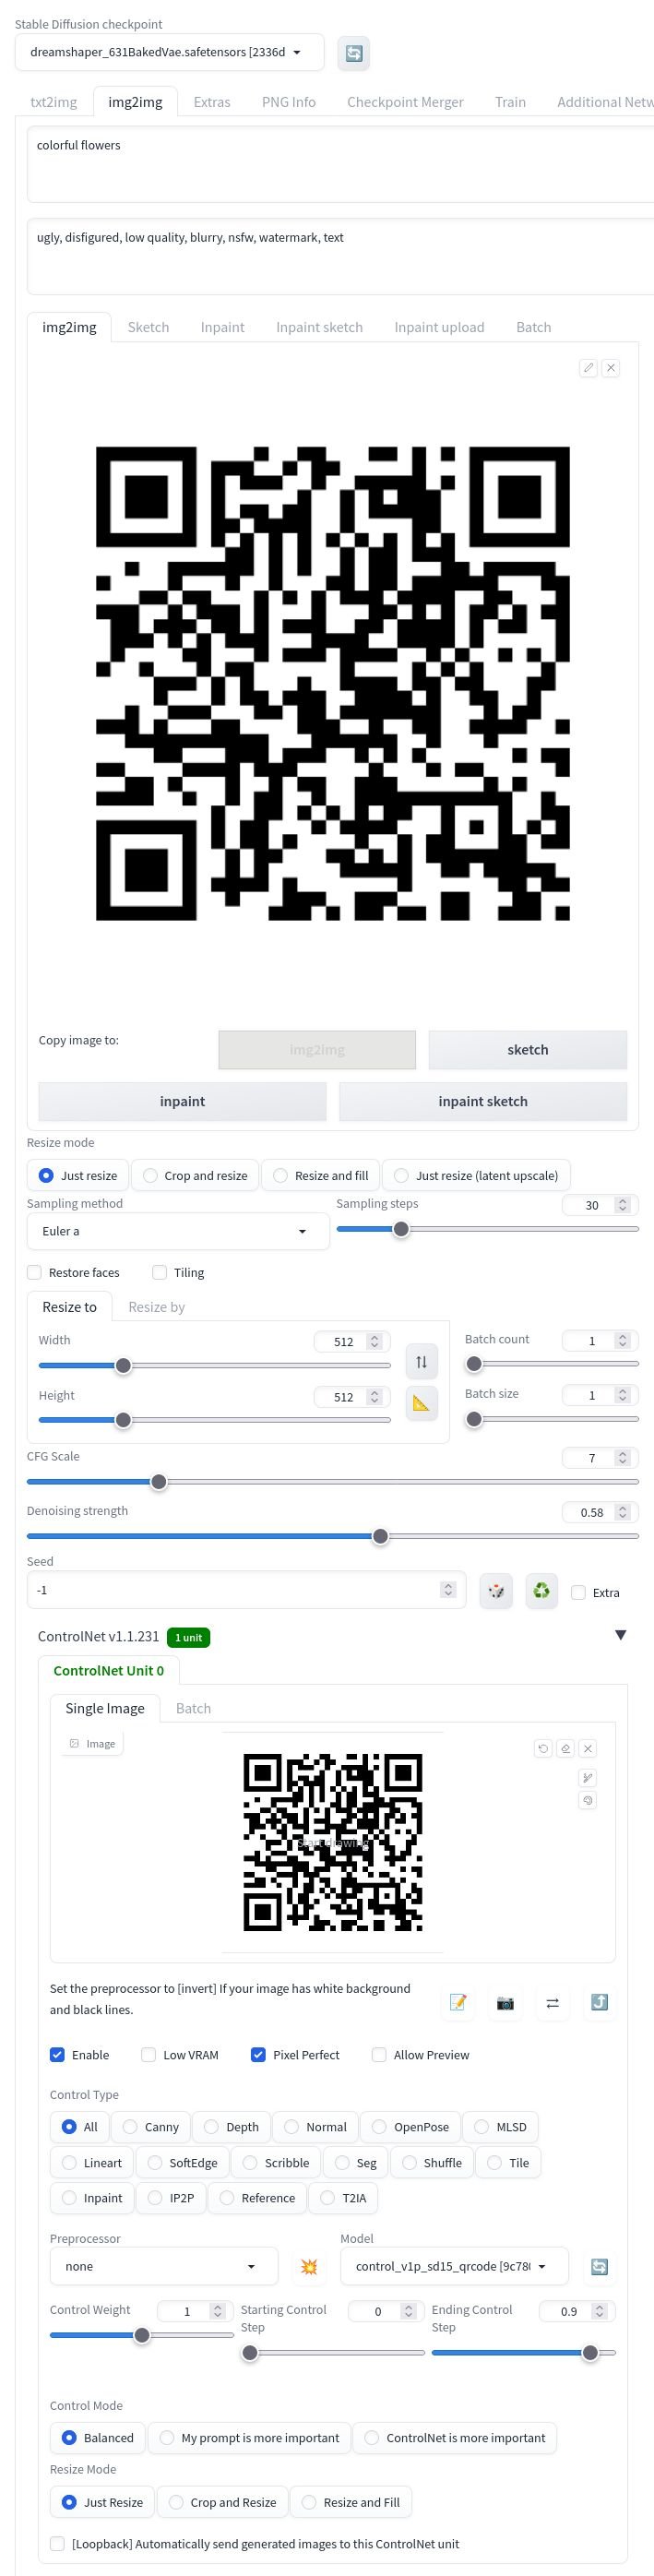Click the Denoising strength slider
Viewport: 654px width, 2576px height.
click(x=332, y=1536)
